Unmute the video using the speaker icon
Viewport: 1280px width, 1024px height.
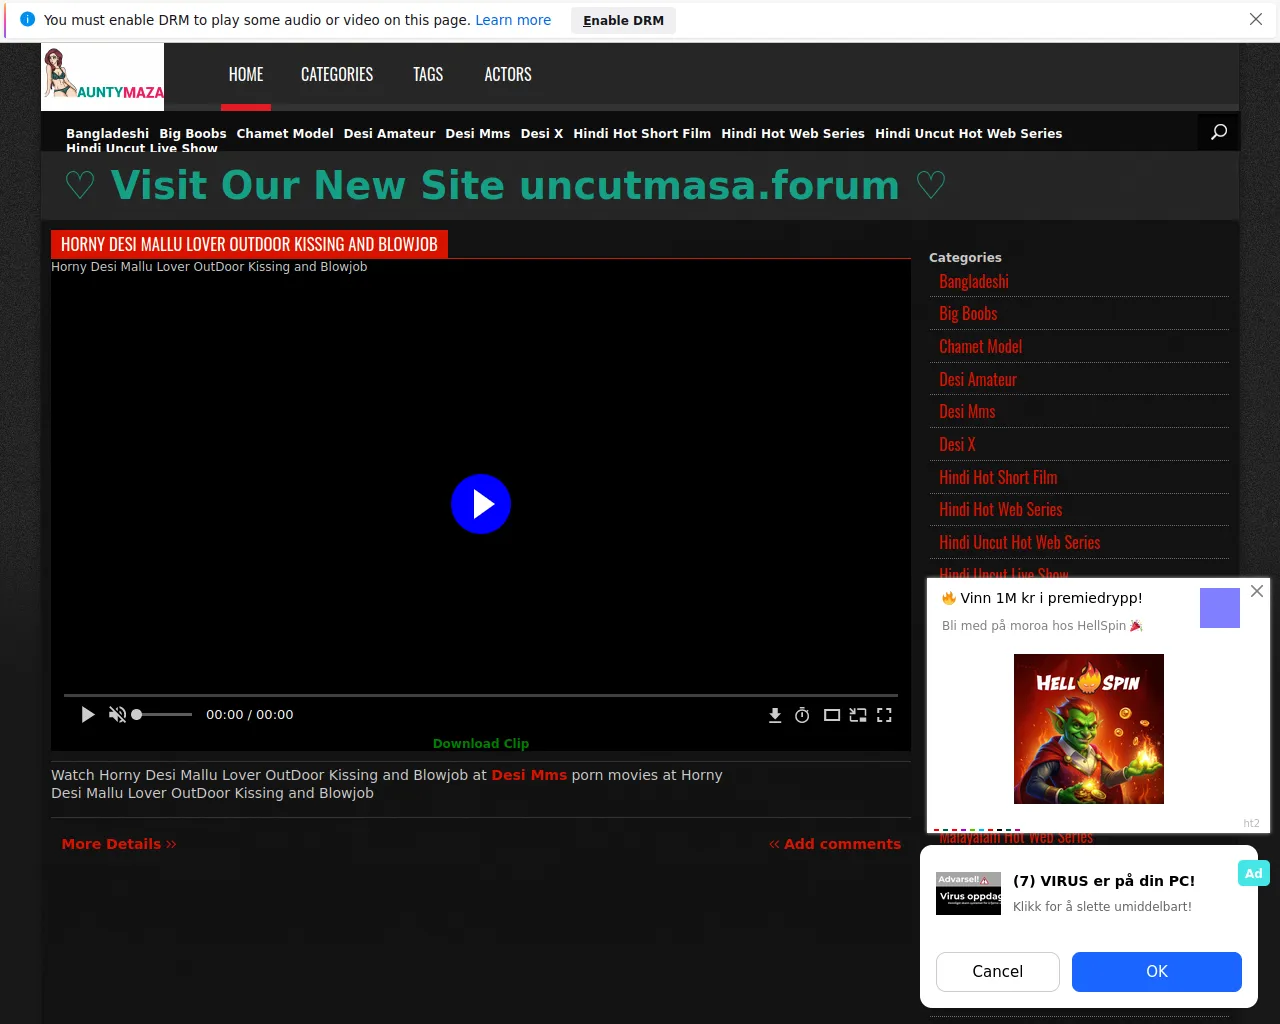pos(117,715)
